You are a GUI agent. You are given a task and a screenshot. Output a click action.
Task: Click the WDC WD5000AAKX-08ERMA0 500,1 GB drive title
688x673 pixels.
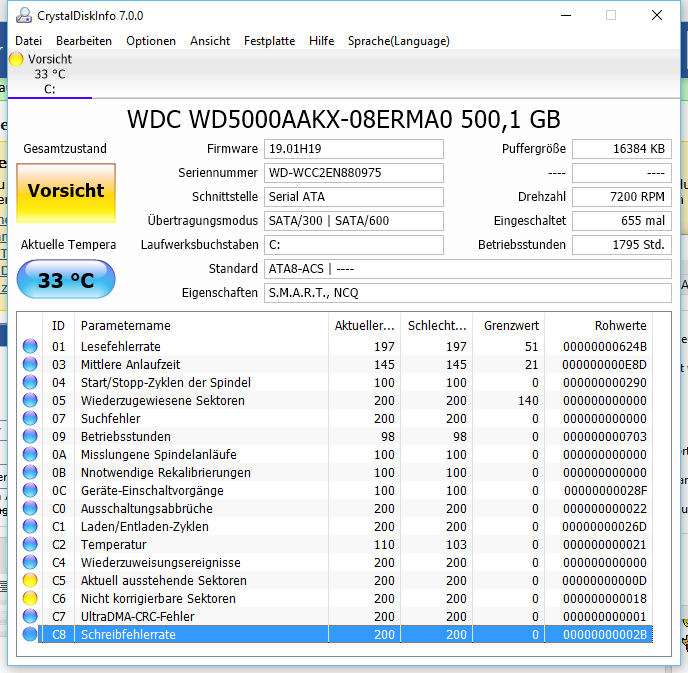click(x=344, y=119)
